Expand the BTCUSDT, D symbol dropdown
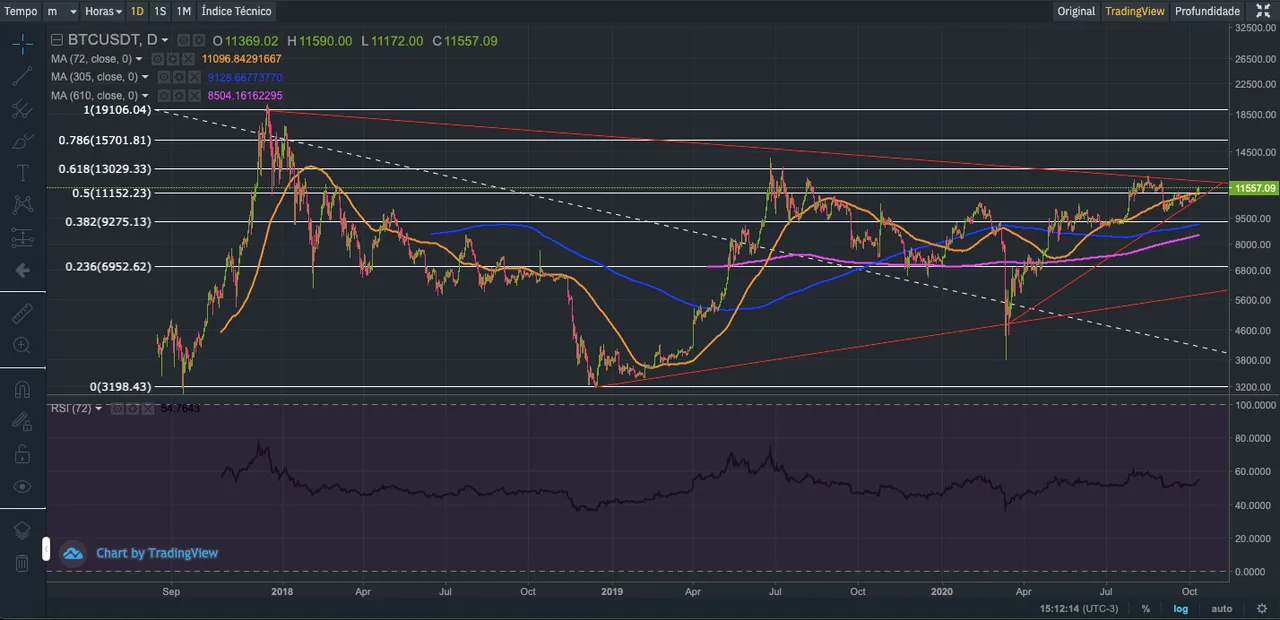 click(165, 40)
